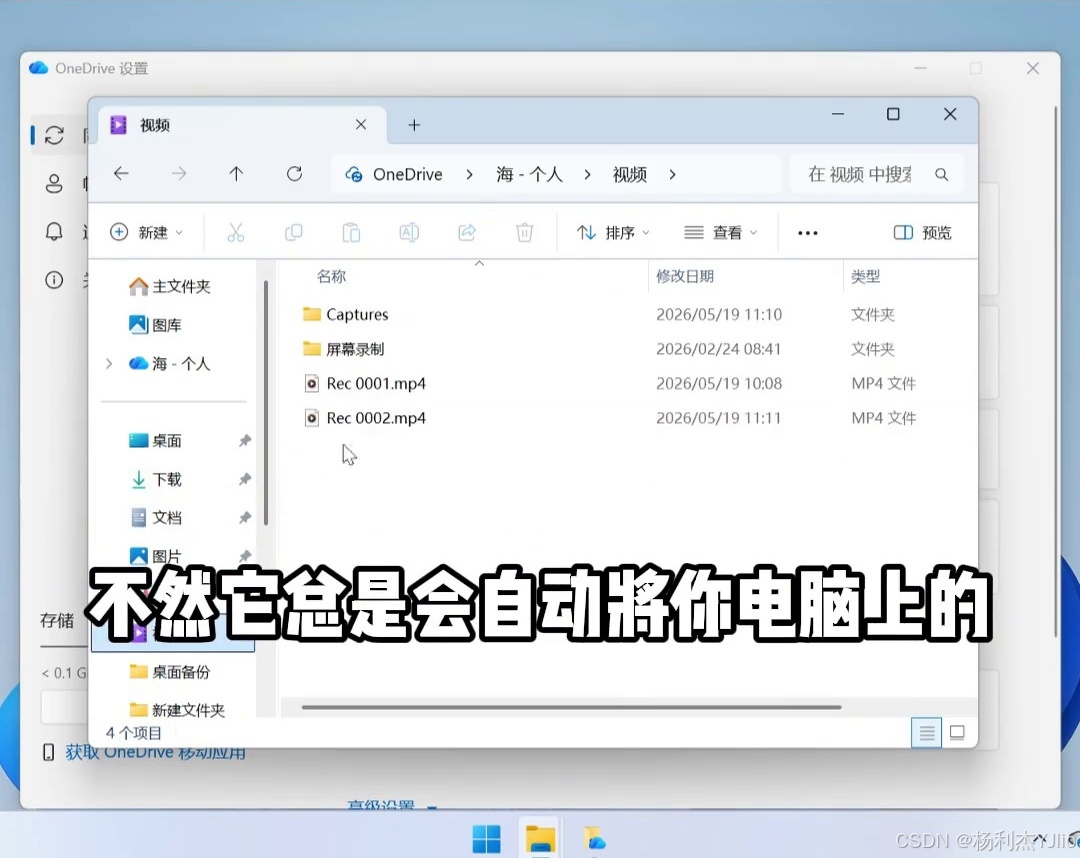Image resolution: width=1080 pixels, height=858 pixels.
Task: Click the OneDrive cloud icon in address bar
Action: click(x=354, y=174)
